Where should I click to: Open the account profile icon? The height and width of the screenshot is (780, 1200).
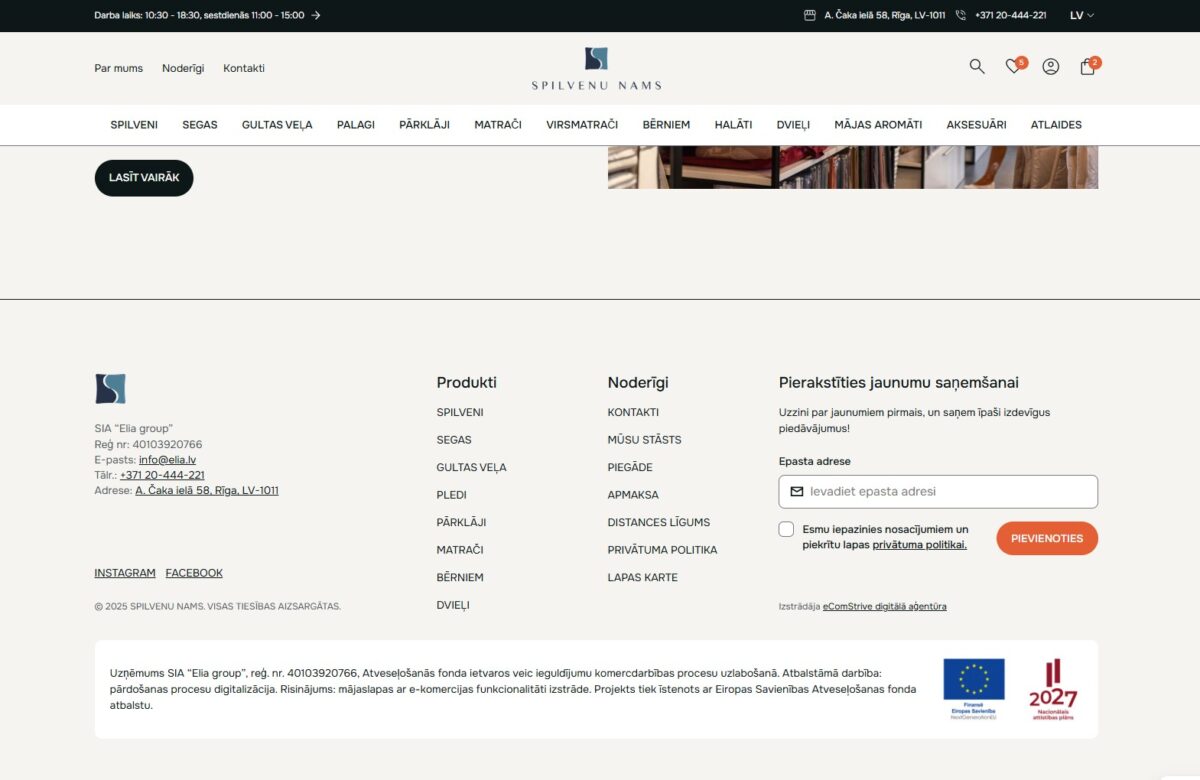click(x=1050, y=67)
